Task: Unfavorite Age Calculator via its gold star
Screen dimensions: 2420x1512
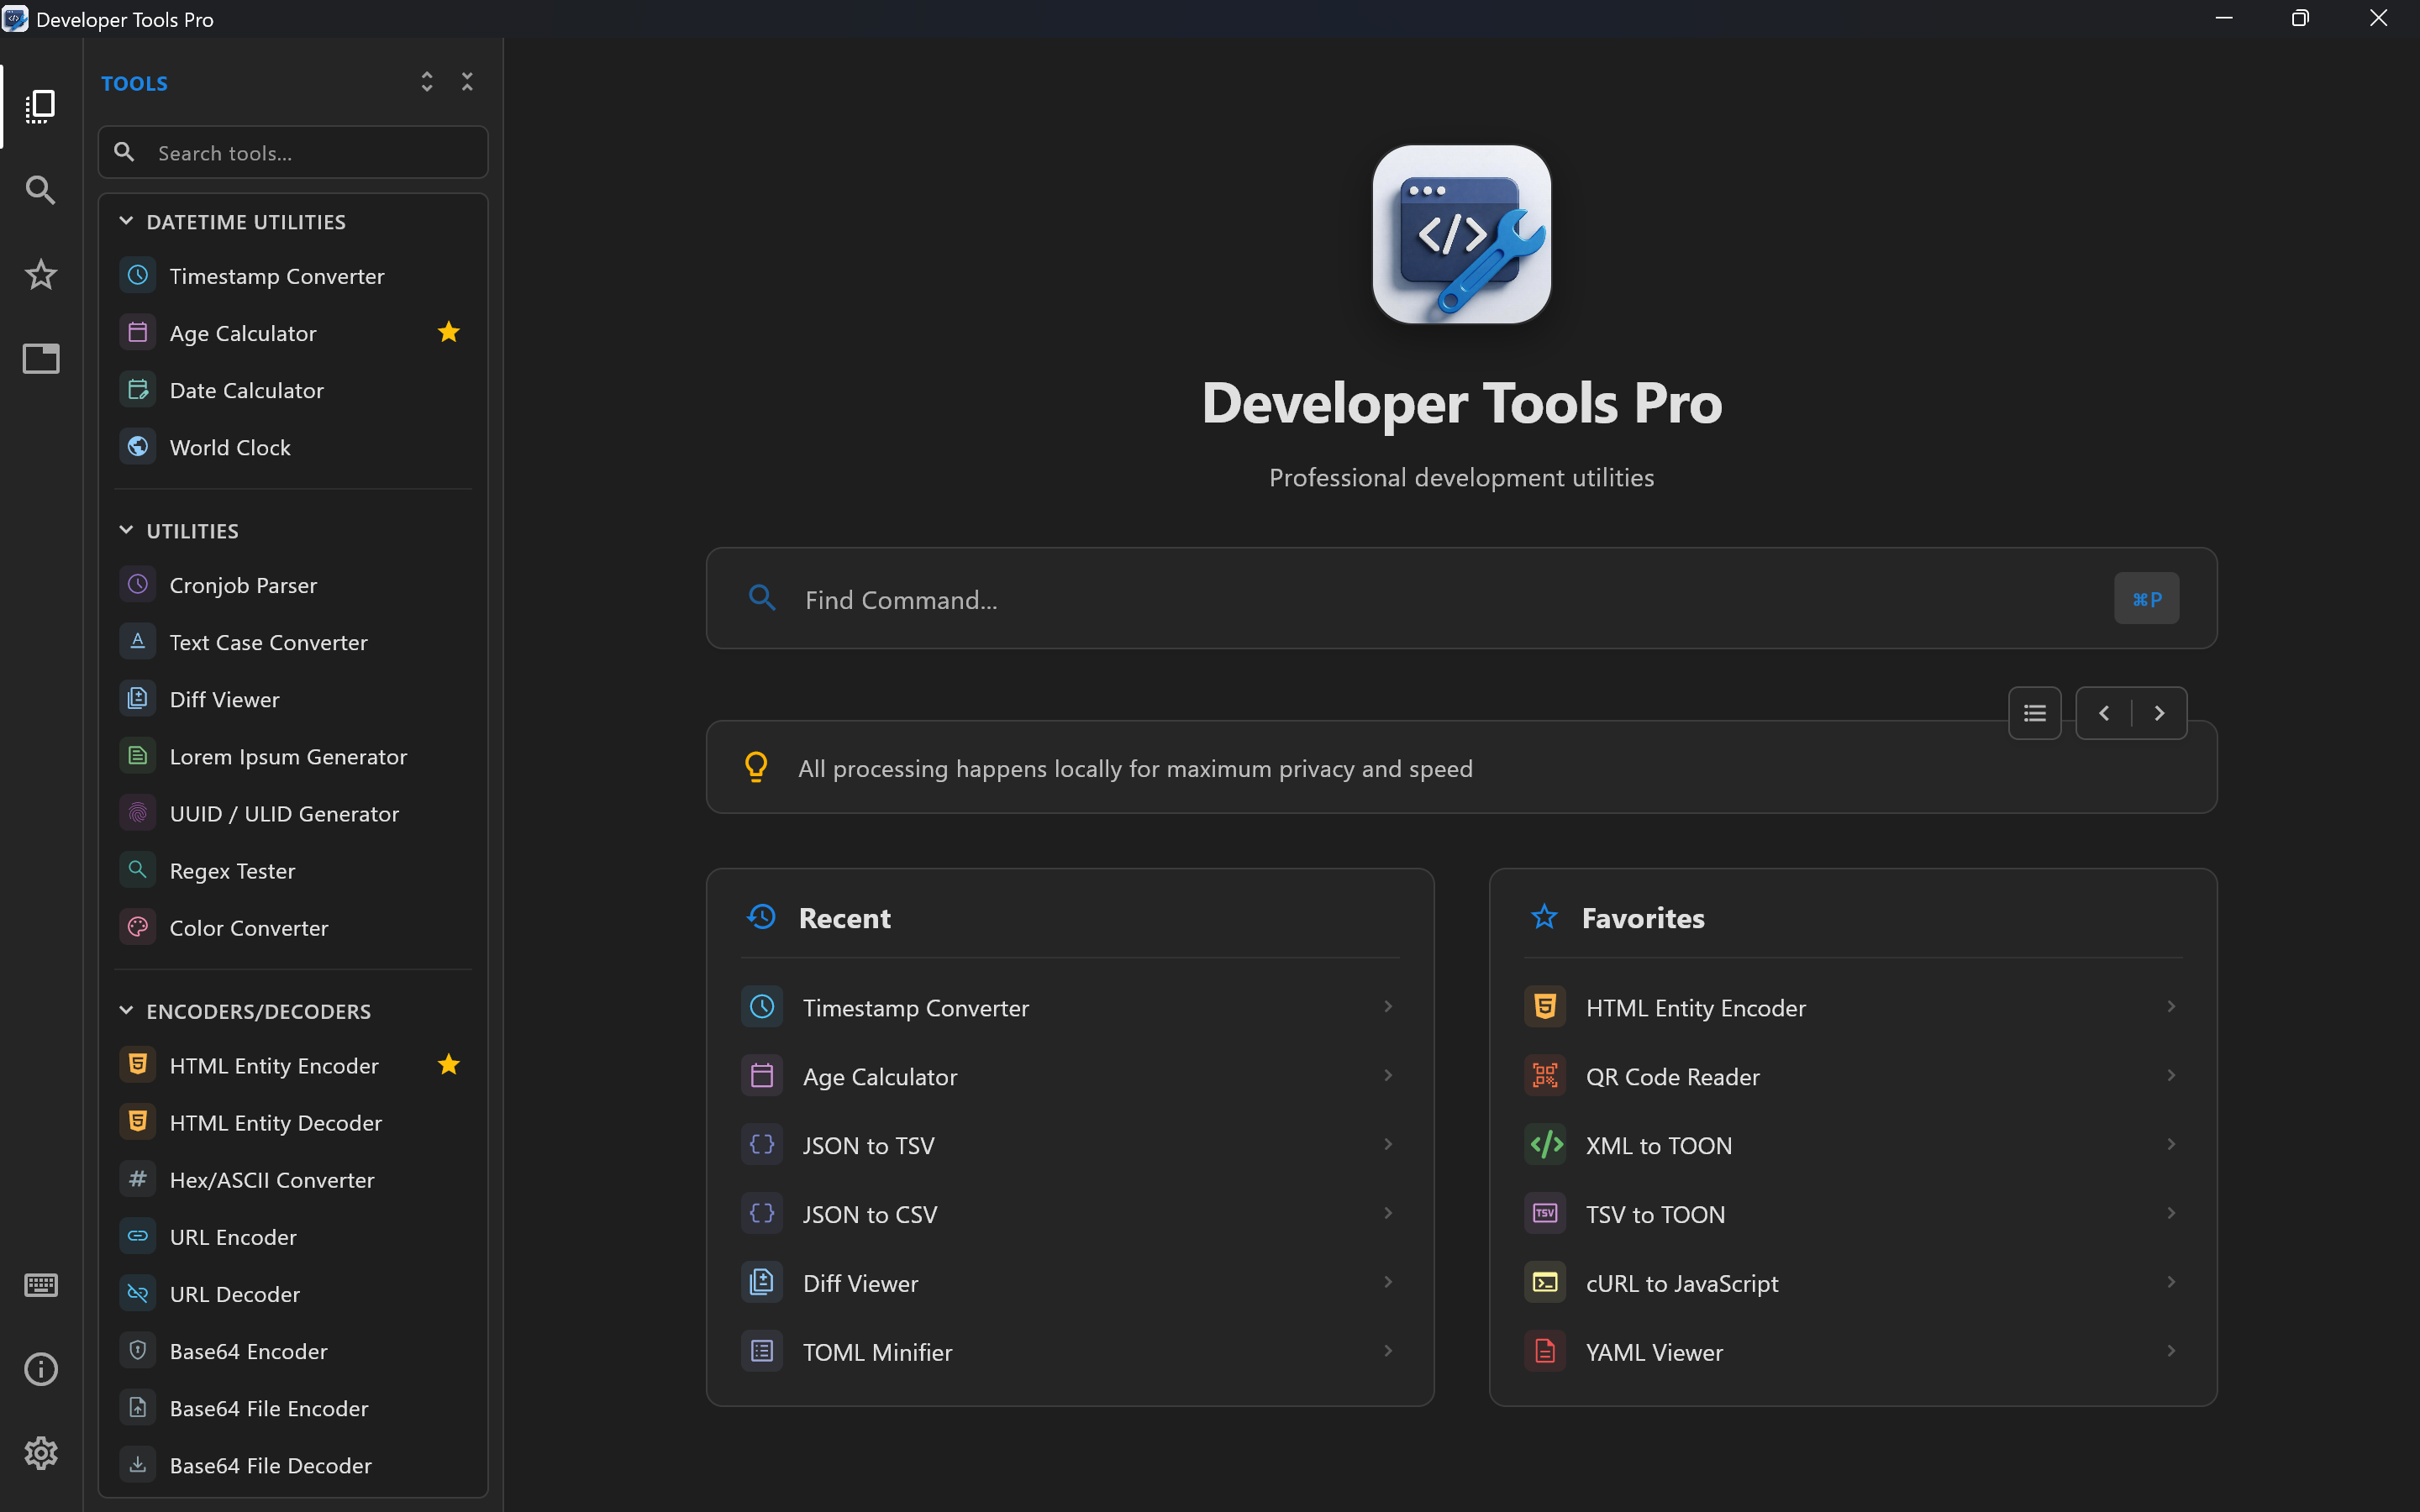Action: (x=449, y=332)
